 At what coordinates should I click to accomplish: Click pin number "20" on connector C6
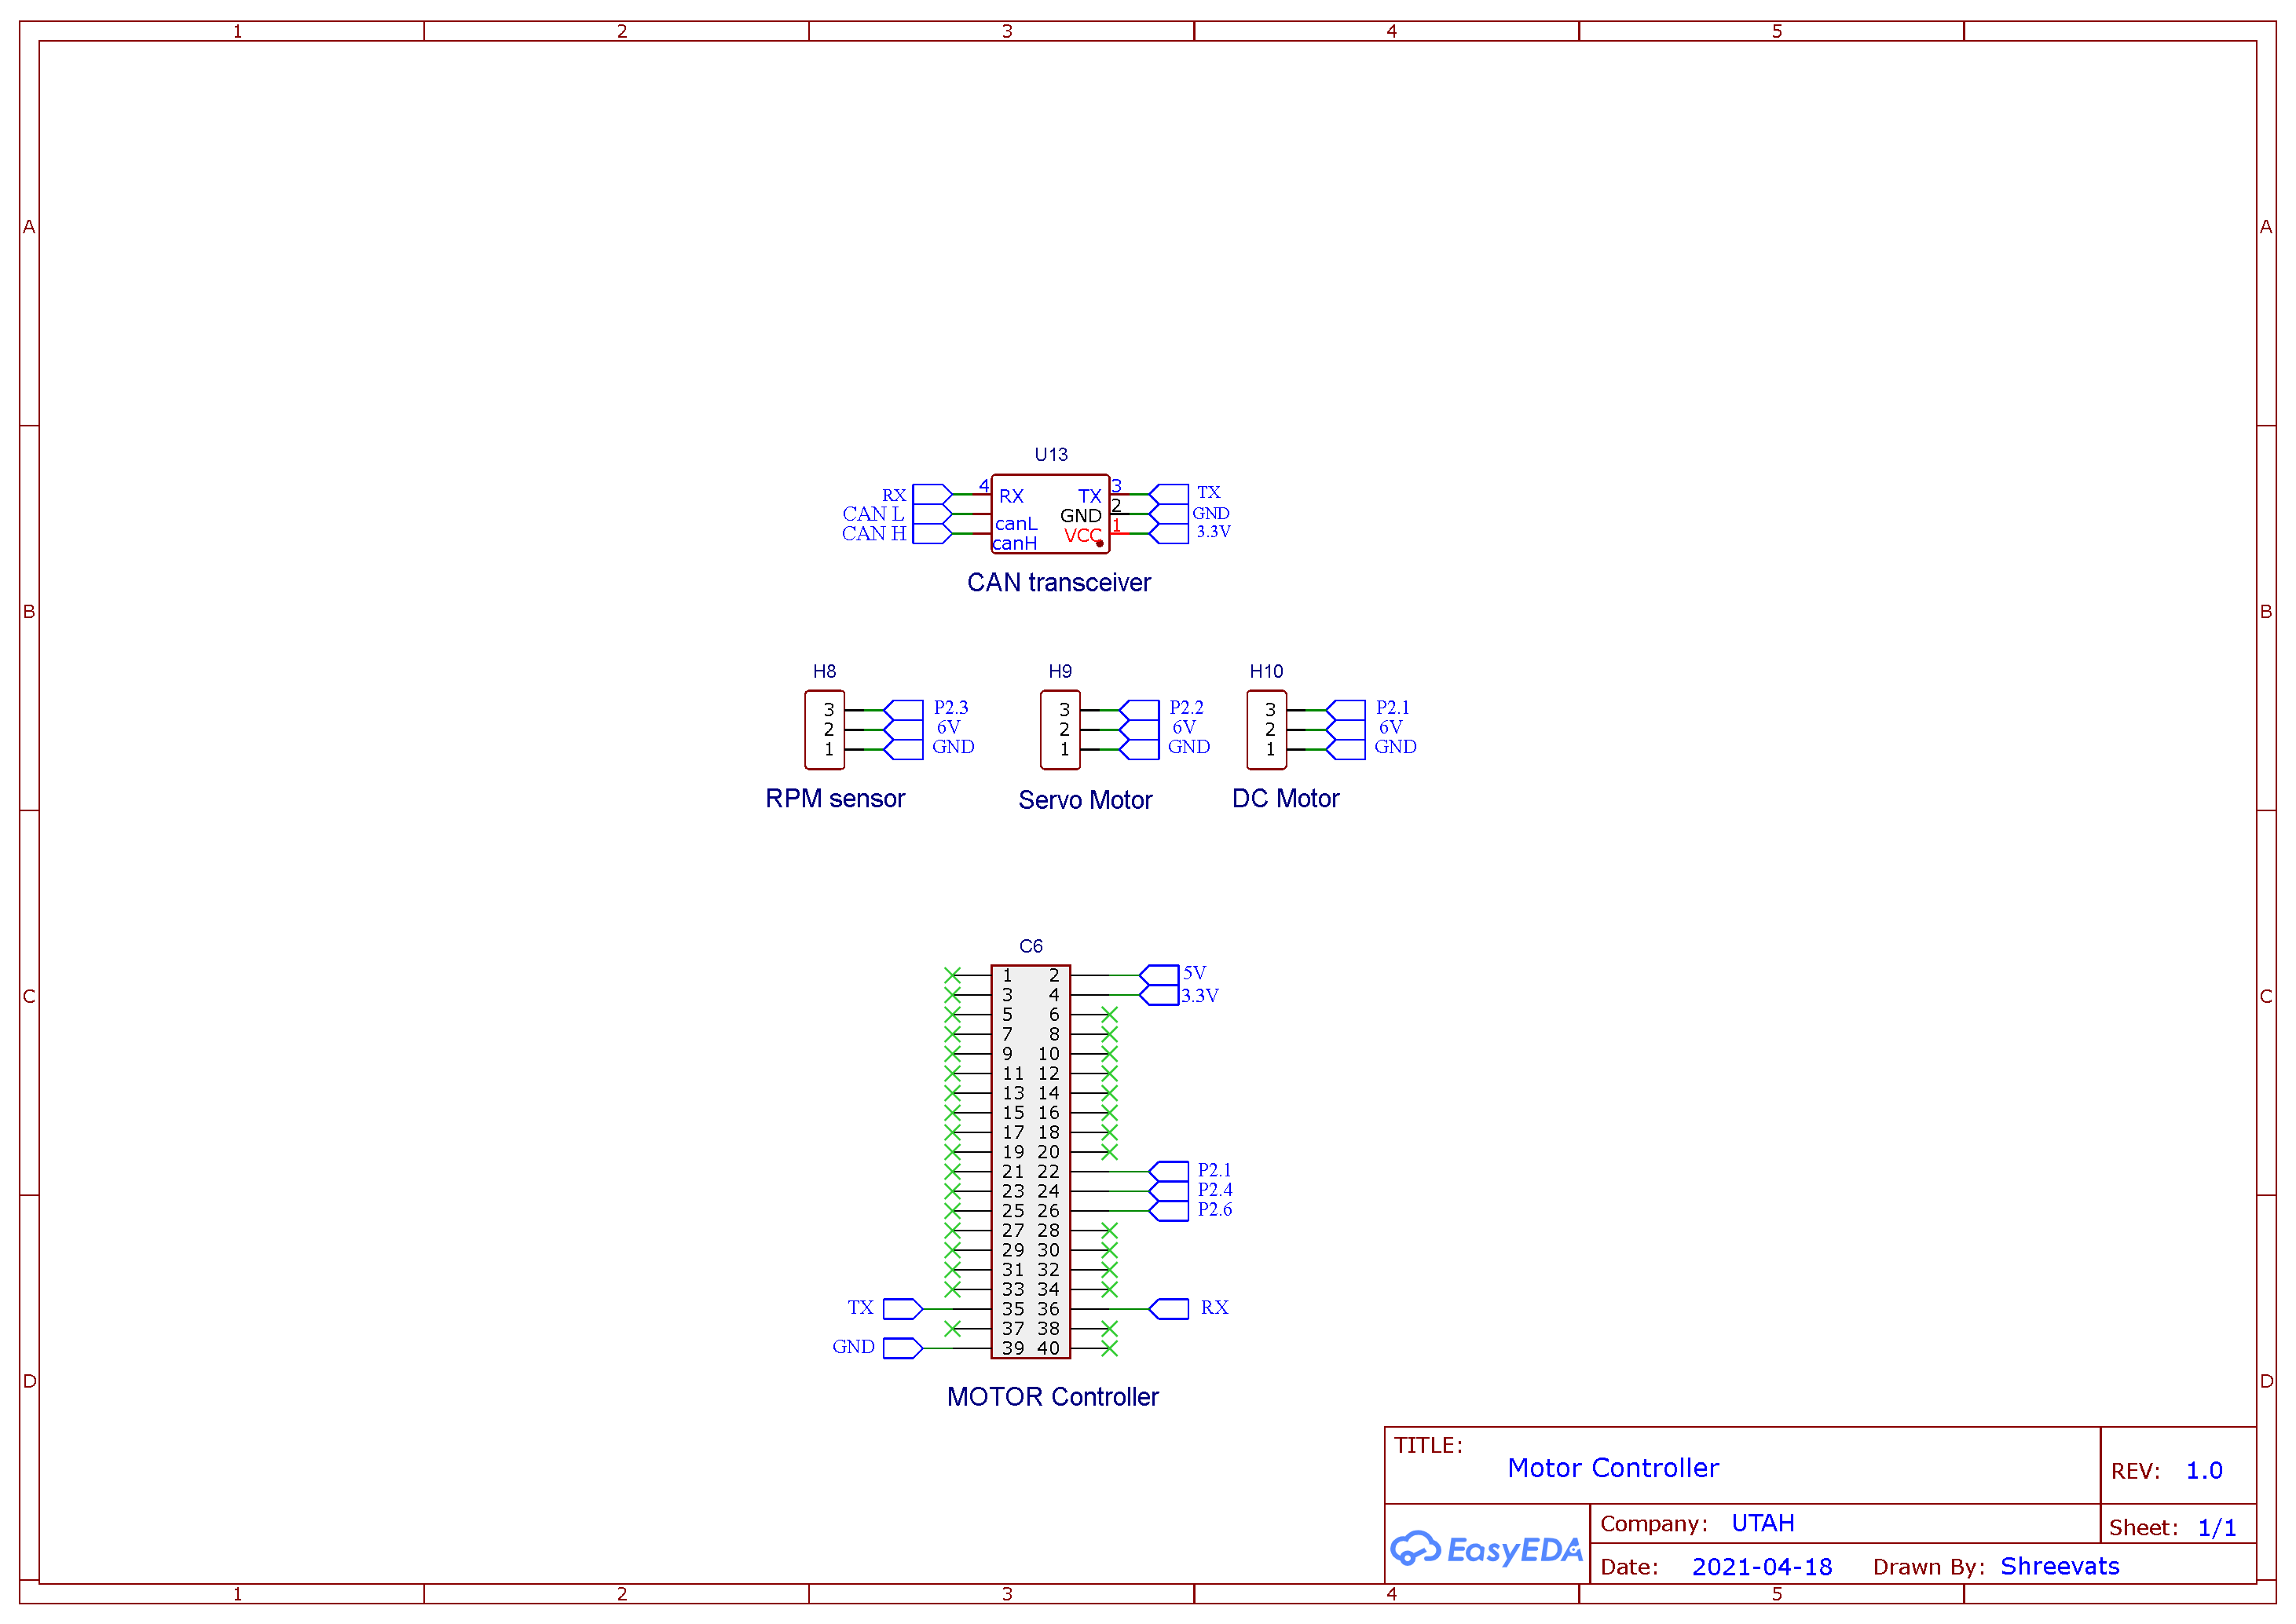(x=1048, y=1152)
